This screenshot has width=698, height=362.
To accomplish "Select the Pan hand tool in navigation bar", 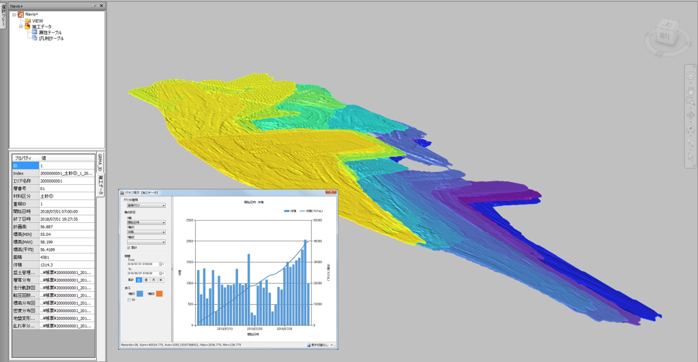I will pos(690,91).
